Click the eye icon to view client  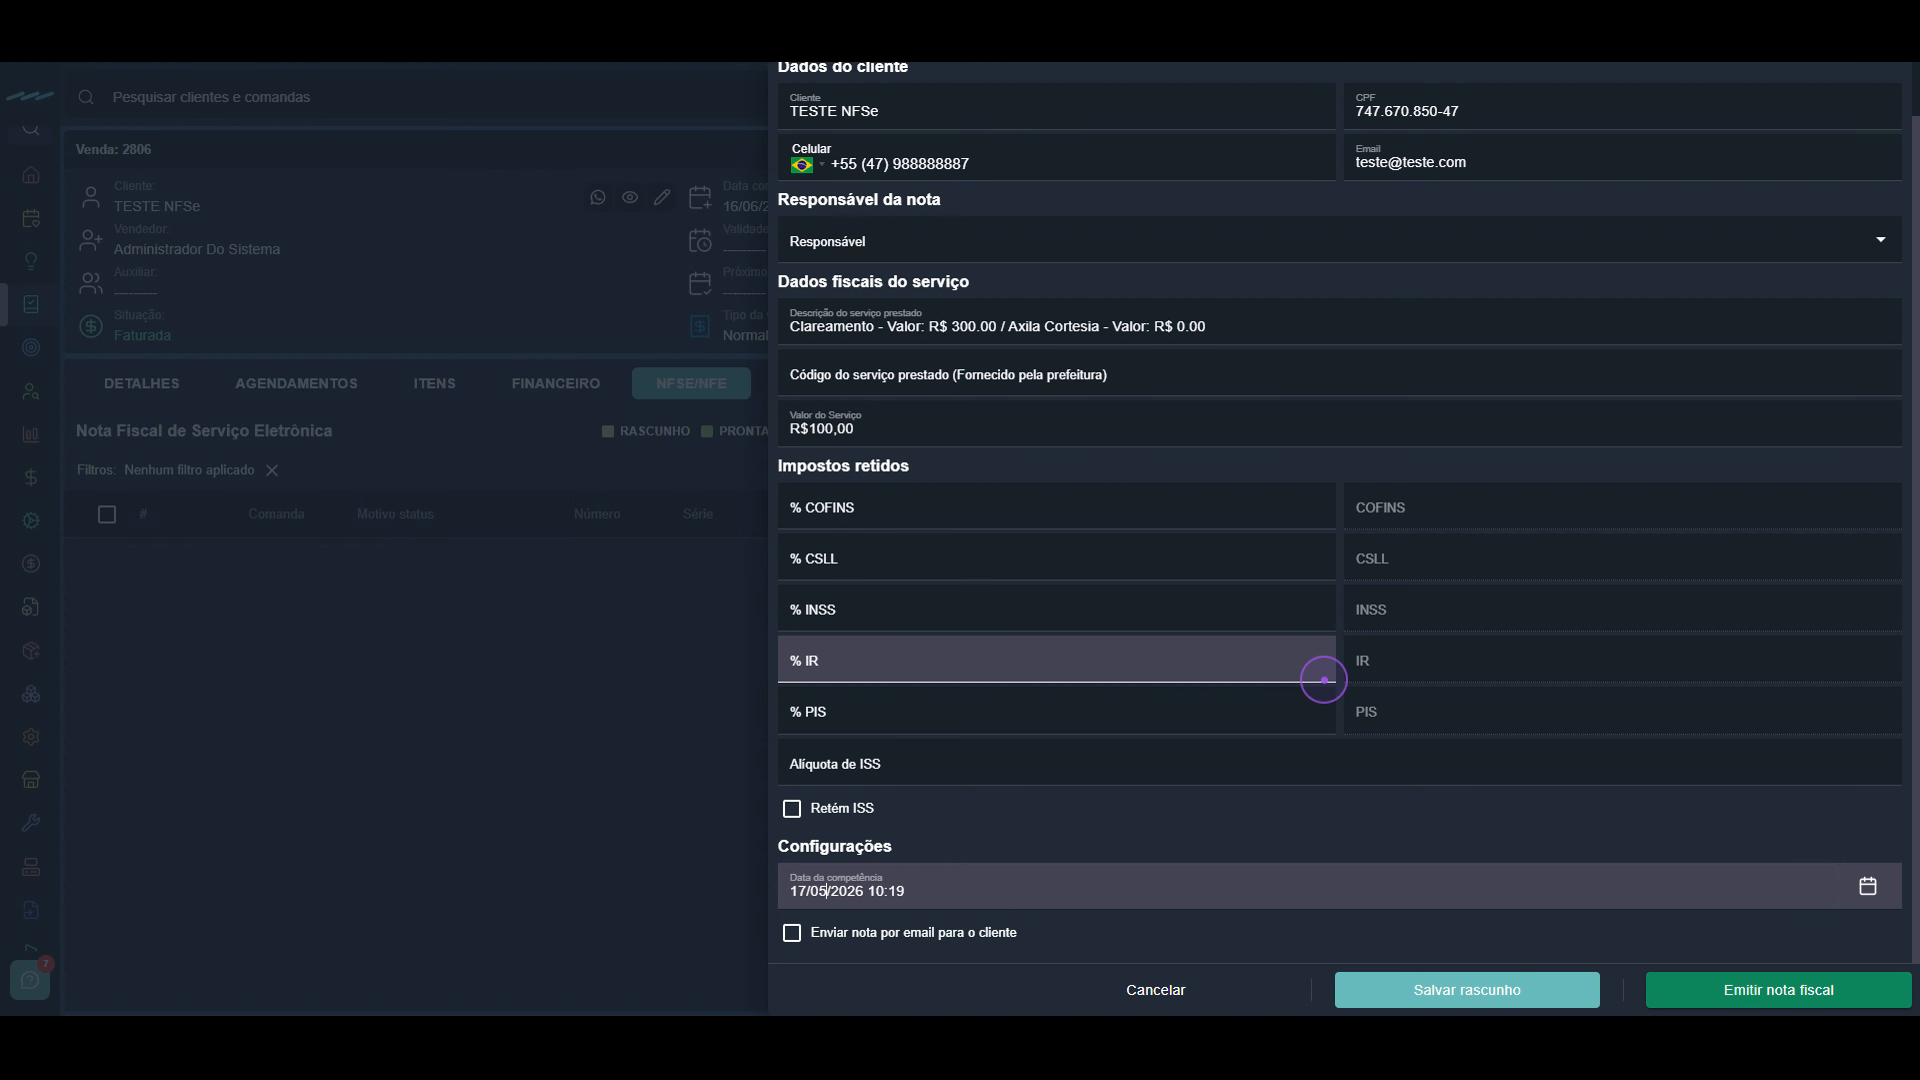630,197
